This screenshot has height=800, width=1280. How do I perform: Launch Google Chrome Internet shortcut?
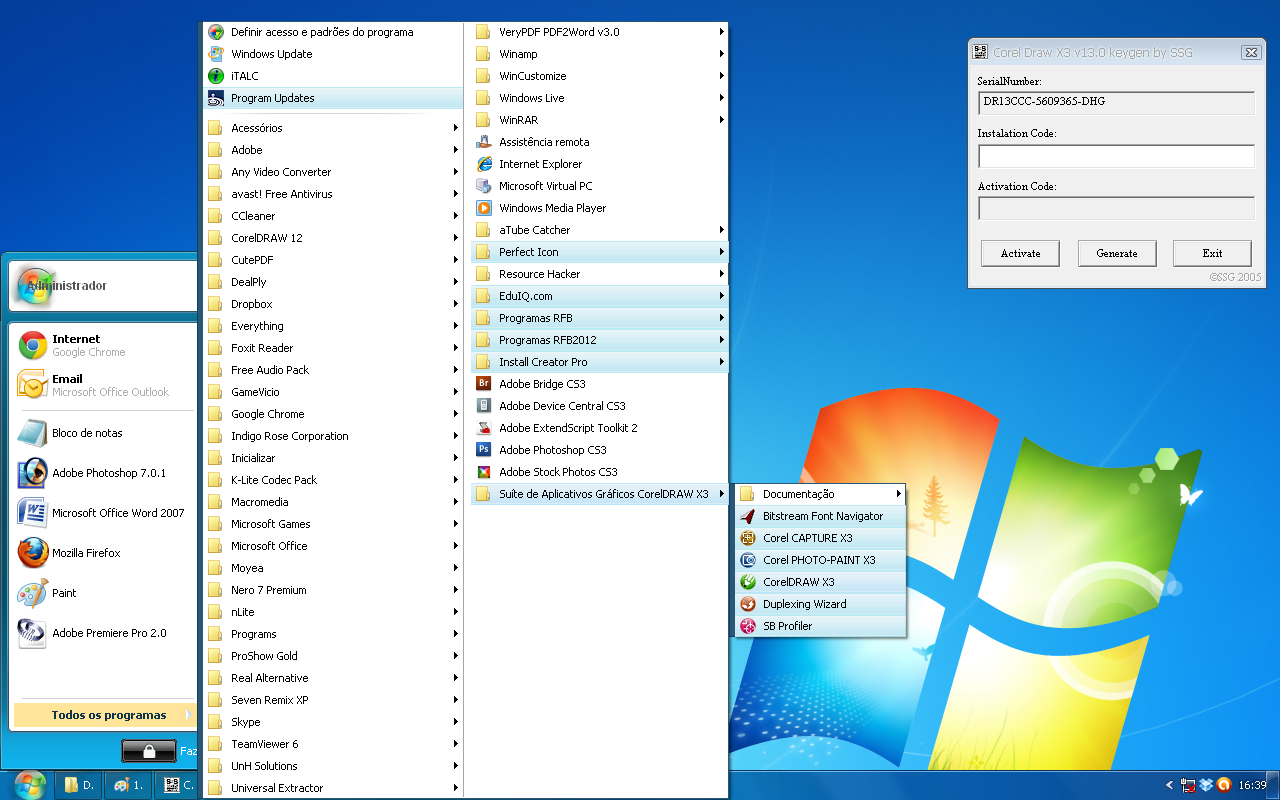104,345
